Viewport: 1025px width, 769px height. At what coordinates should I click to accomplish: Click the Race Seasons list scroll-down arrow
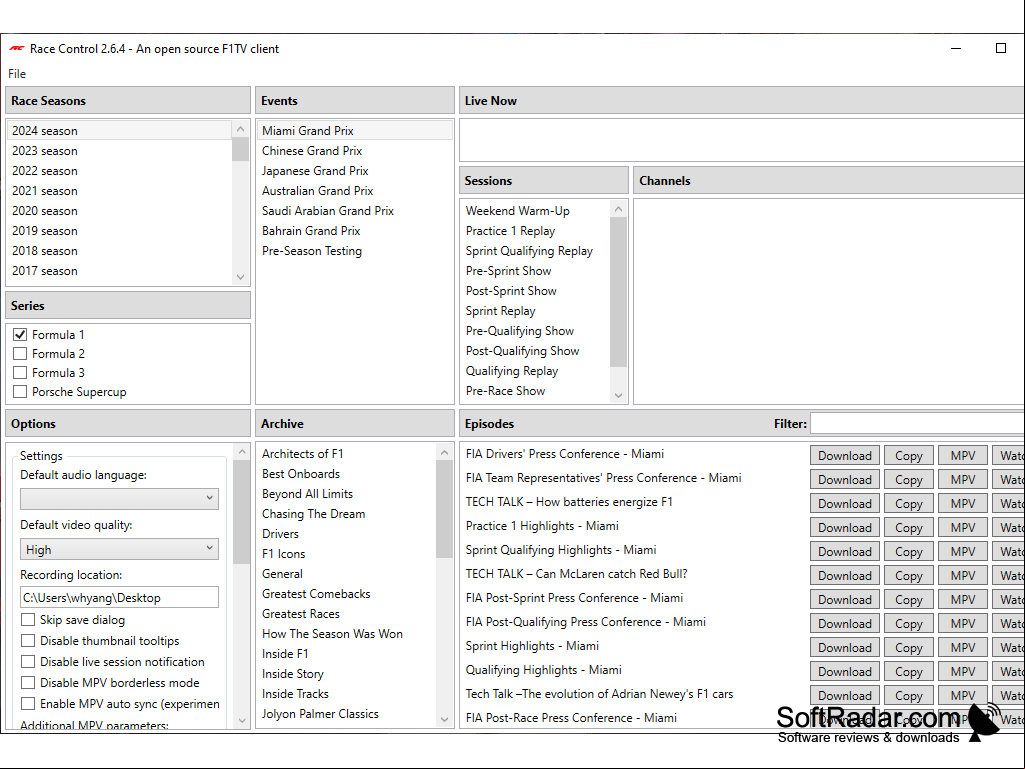[x=241, y=277]
